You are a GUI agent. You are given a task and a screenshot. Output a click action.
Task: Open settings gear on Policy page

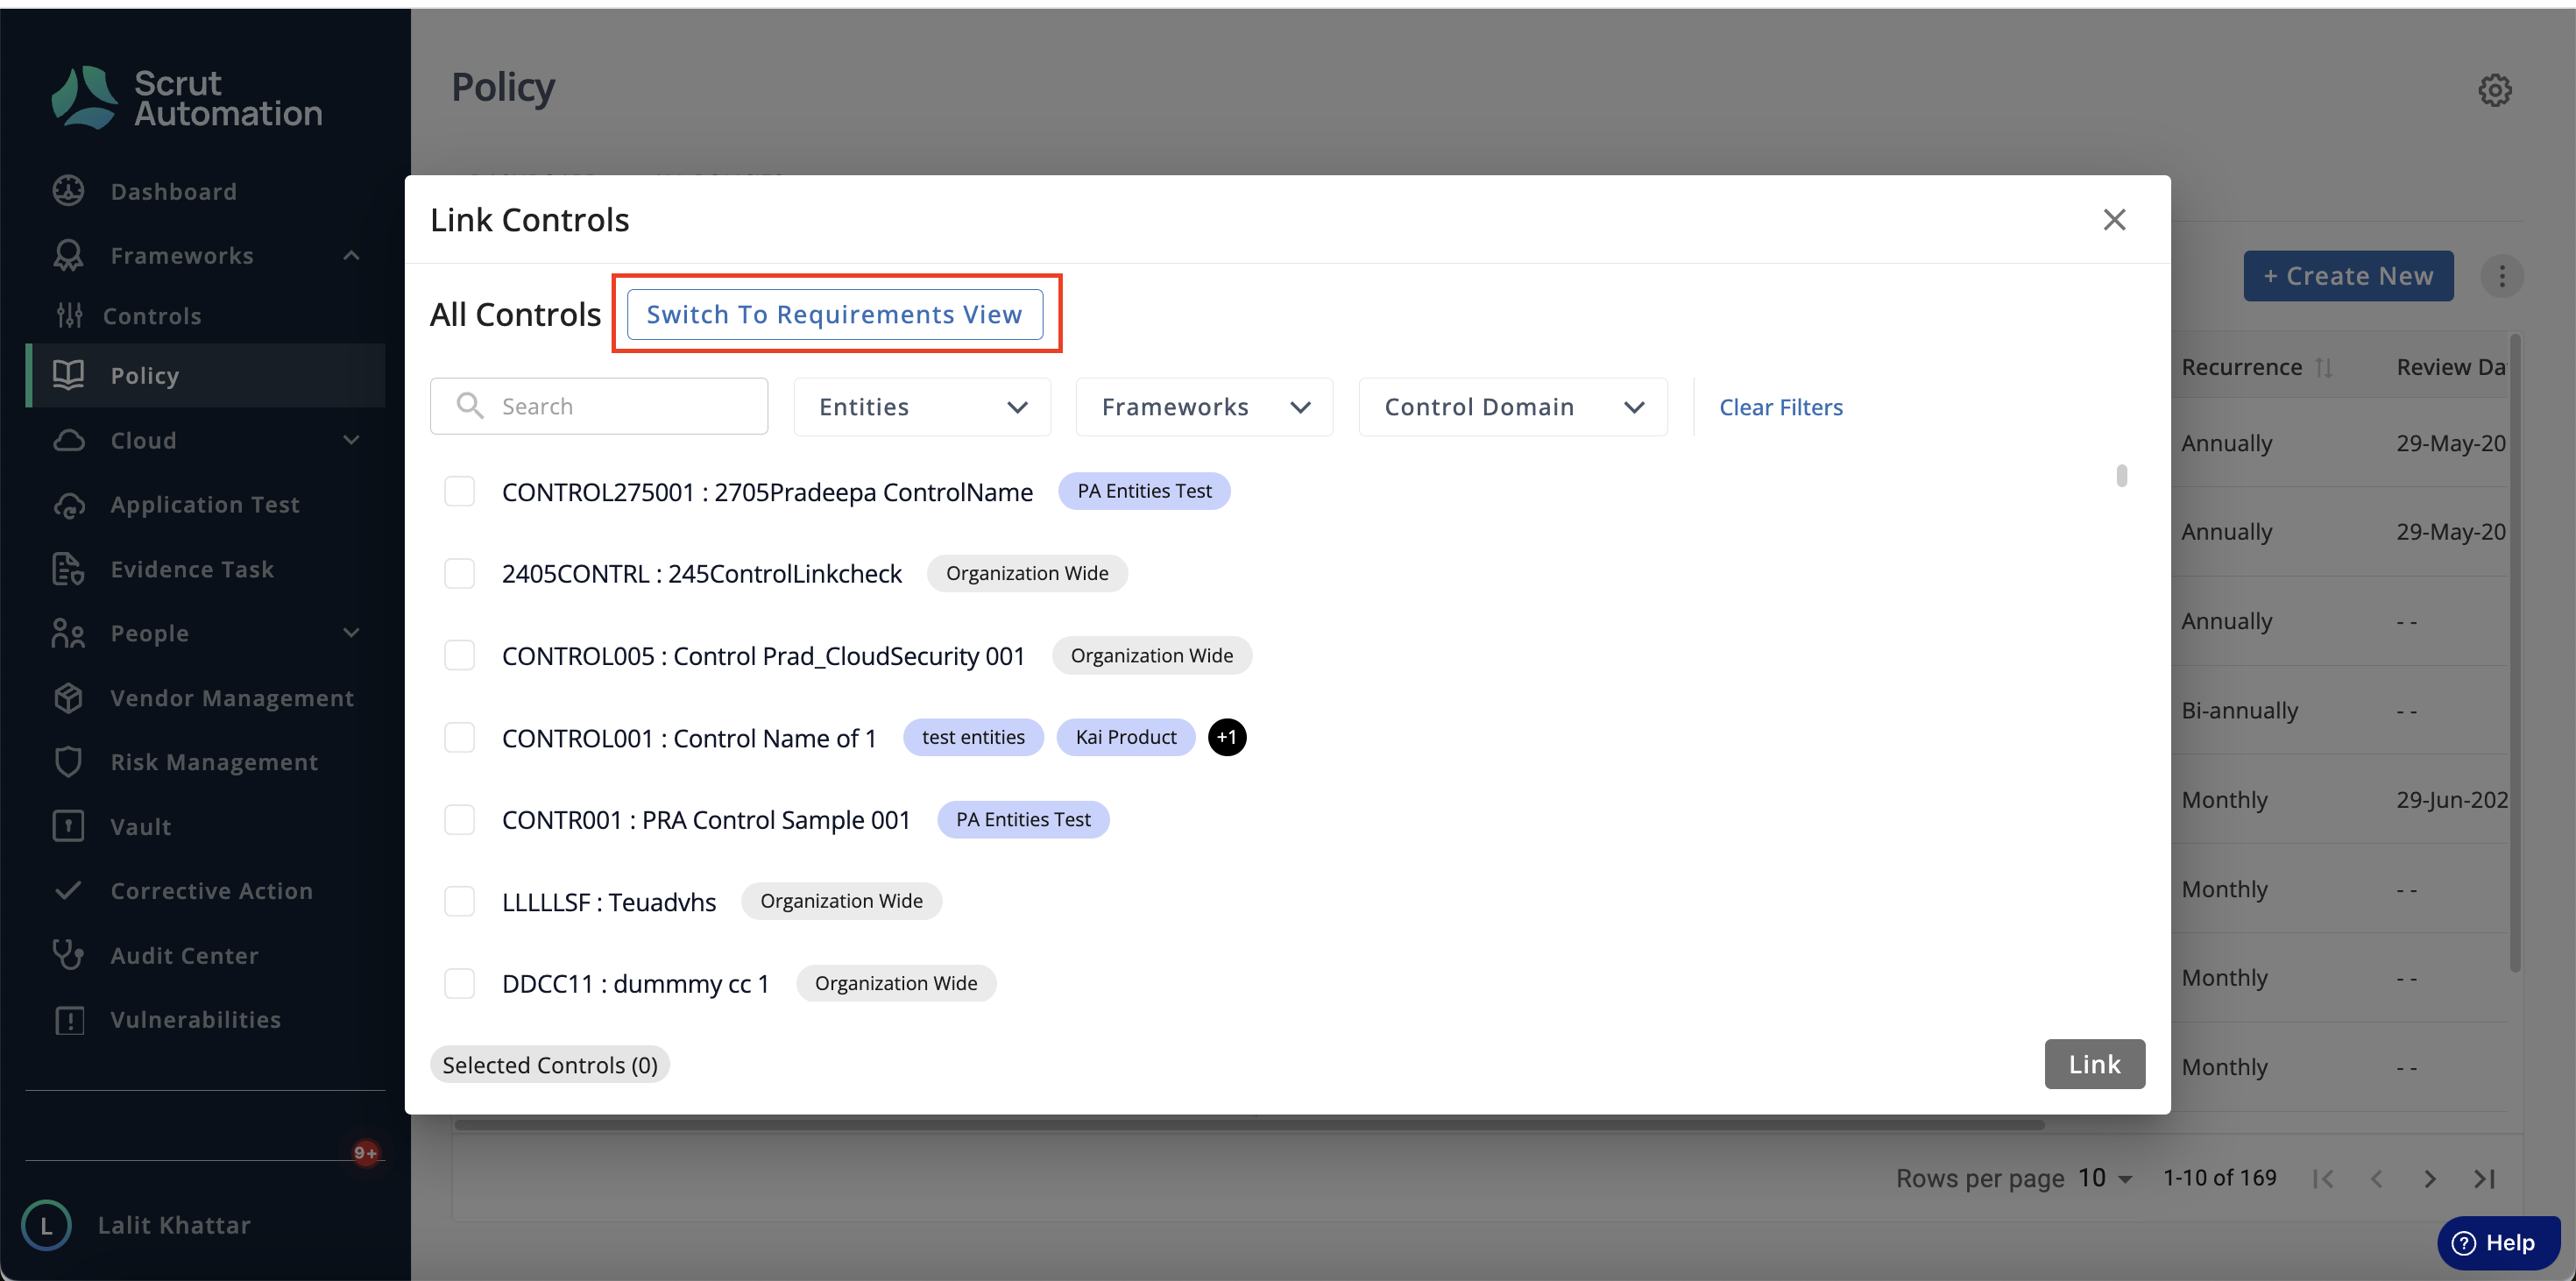tap(2495, 90)
